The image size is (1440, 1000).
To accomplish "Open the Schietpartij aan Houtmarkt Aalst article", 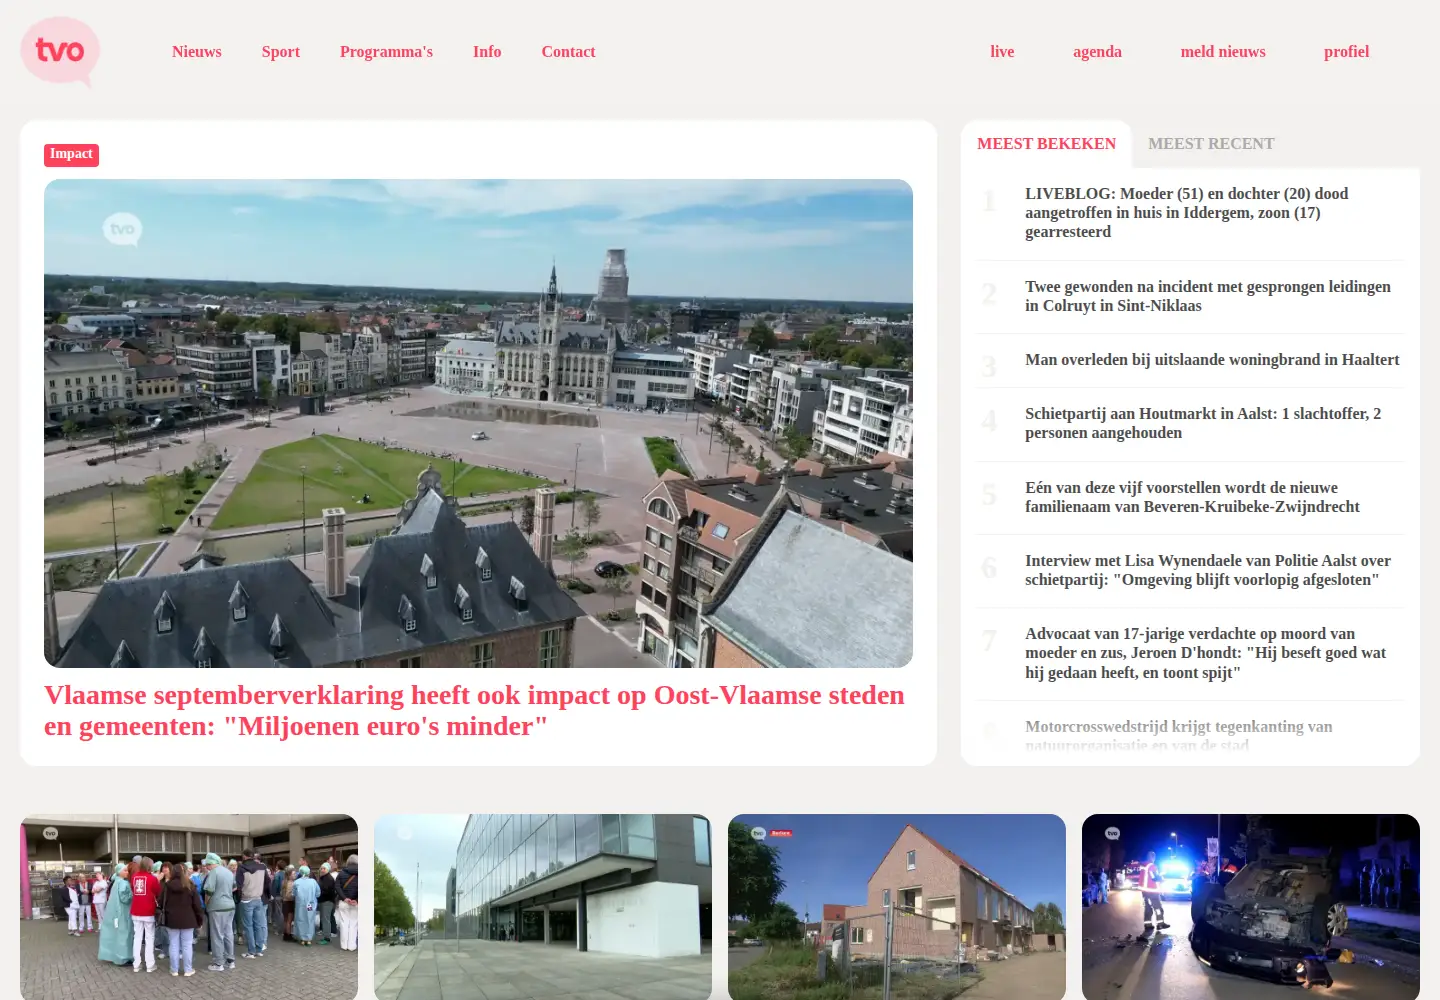I will click(x=1190, y=423).
